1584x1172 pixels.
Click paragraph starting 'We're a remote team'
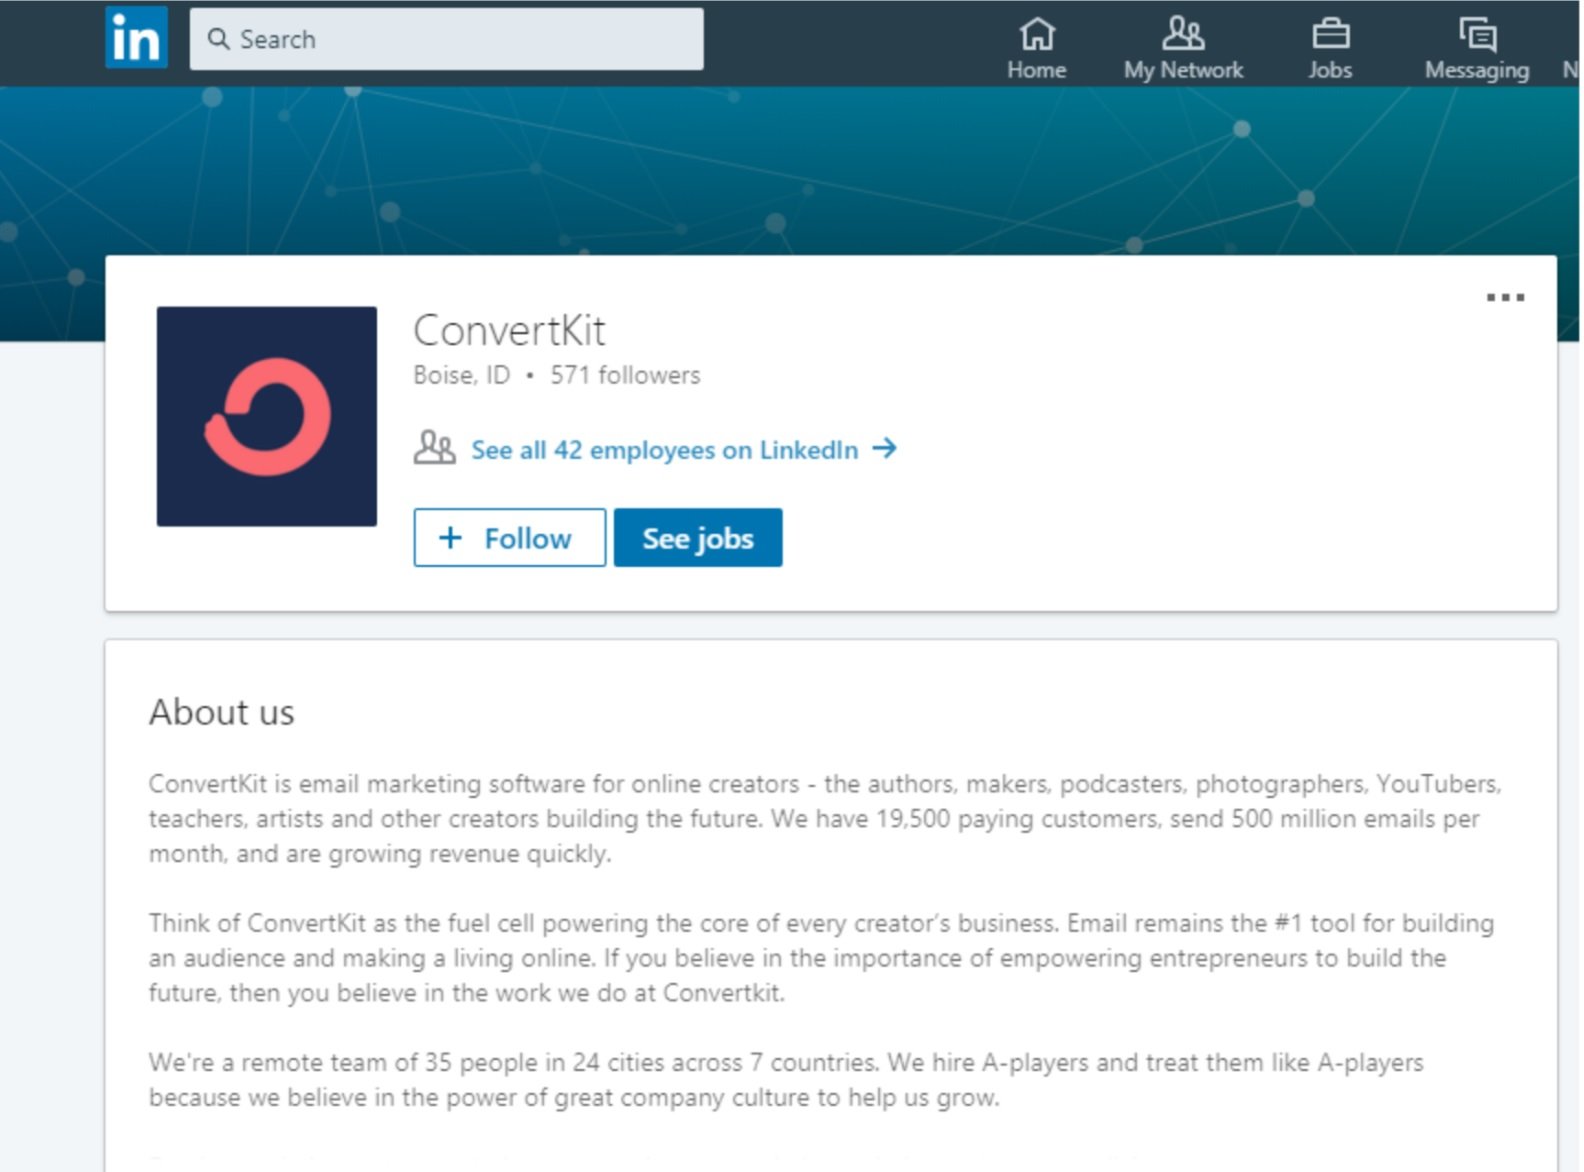(x=786, y=1080)
